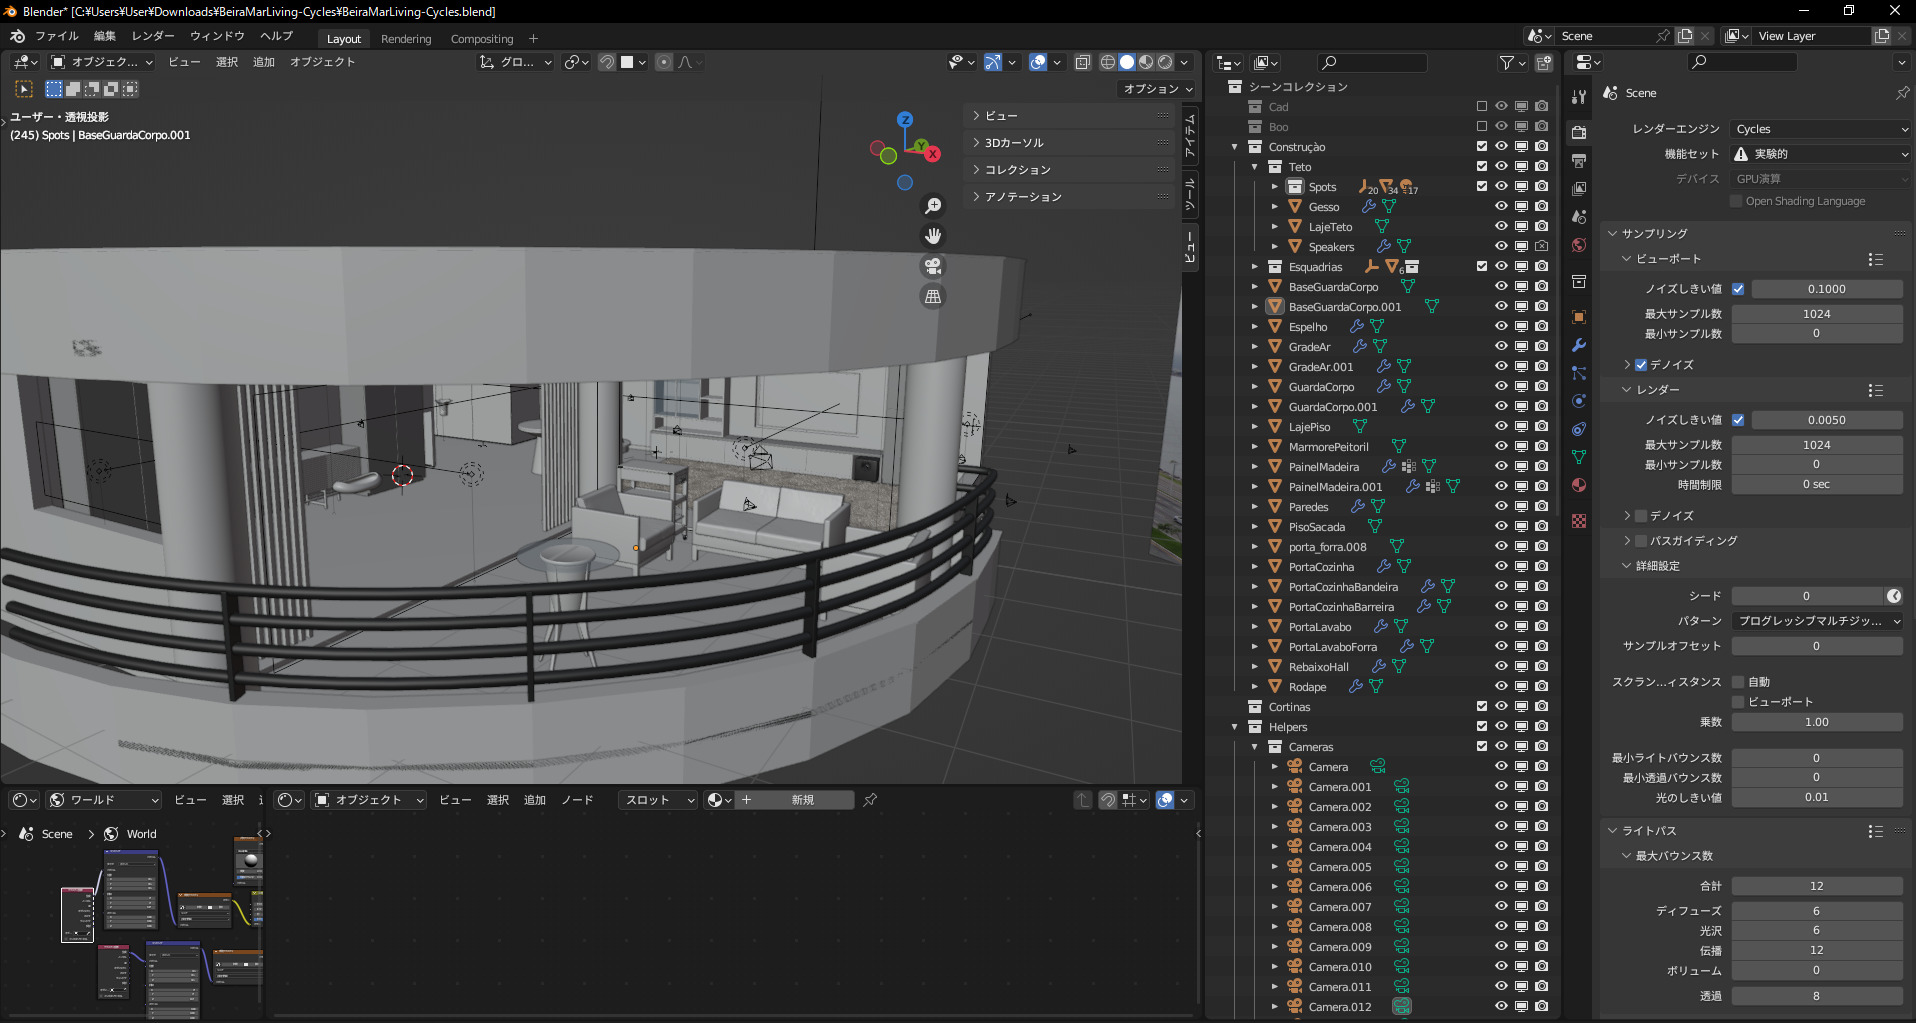Open the Render properties tab
The height and width of the screenshot is (1023, 1916).
[1579, 132]
